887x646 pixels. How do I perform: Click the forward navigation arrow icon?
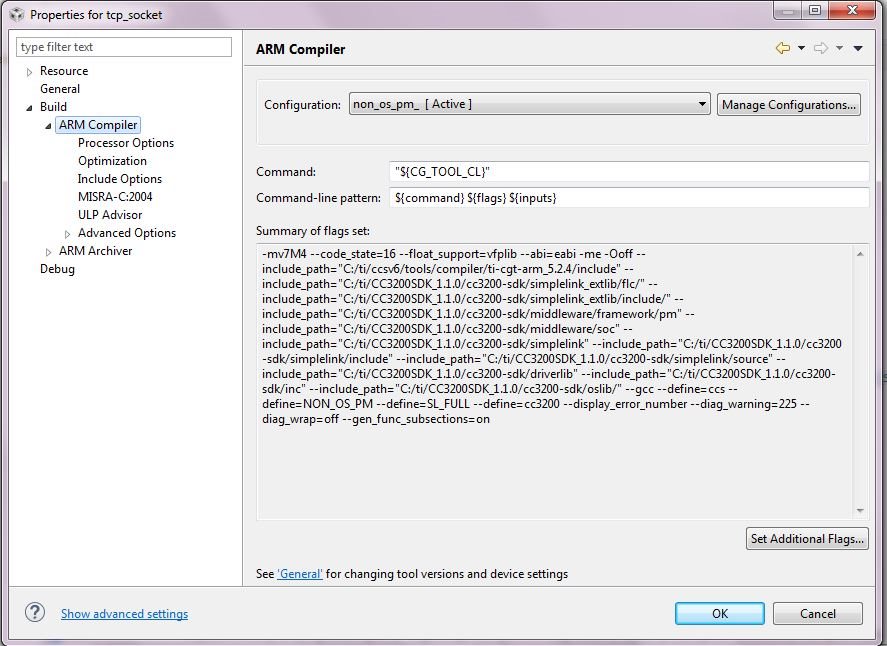pyautogui.click(x=821, y=48)
